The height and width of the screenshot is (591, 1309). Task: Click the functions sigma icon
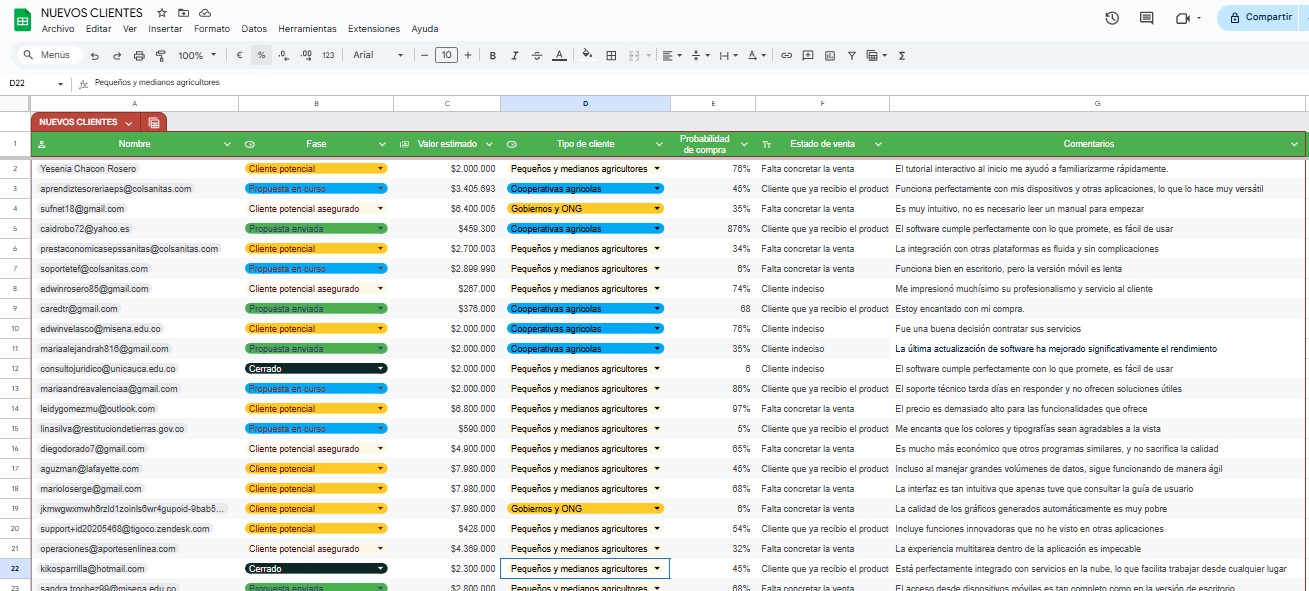902,55
